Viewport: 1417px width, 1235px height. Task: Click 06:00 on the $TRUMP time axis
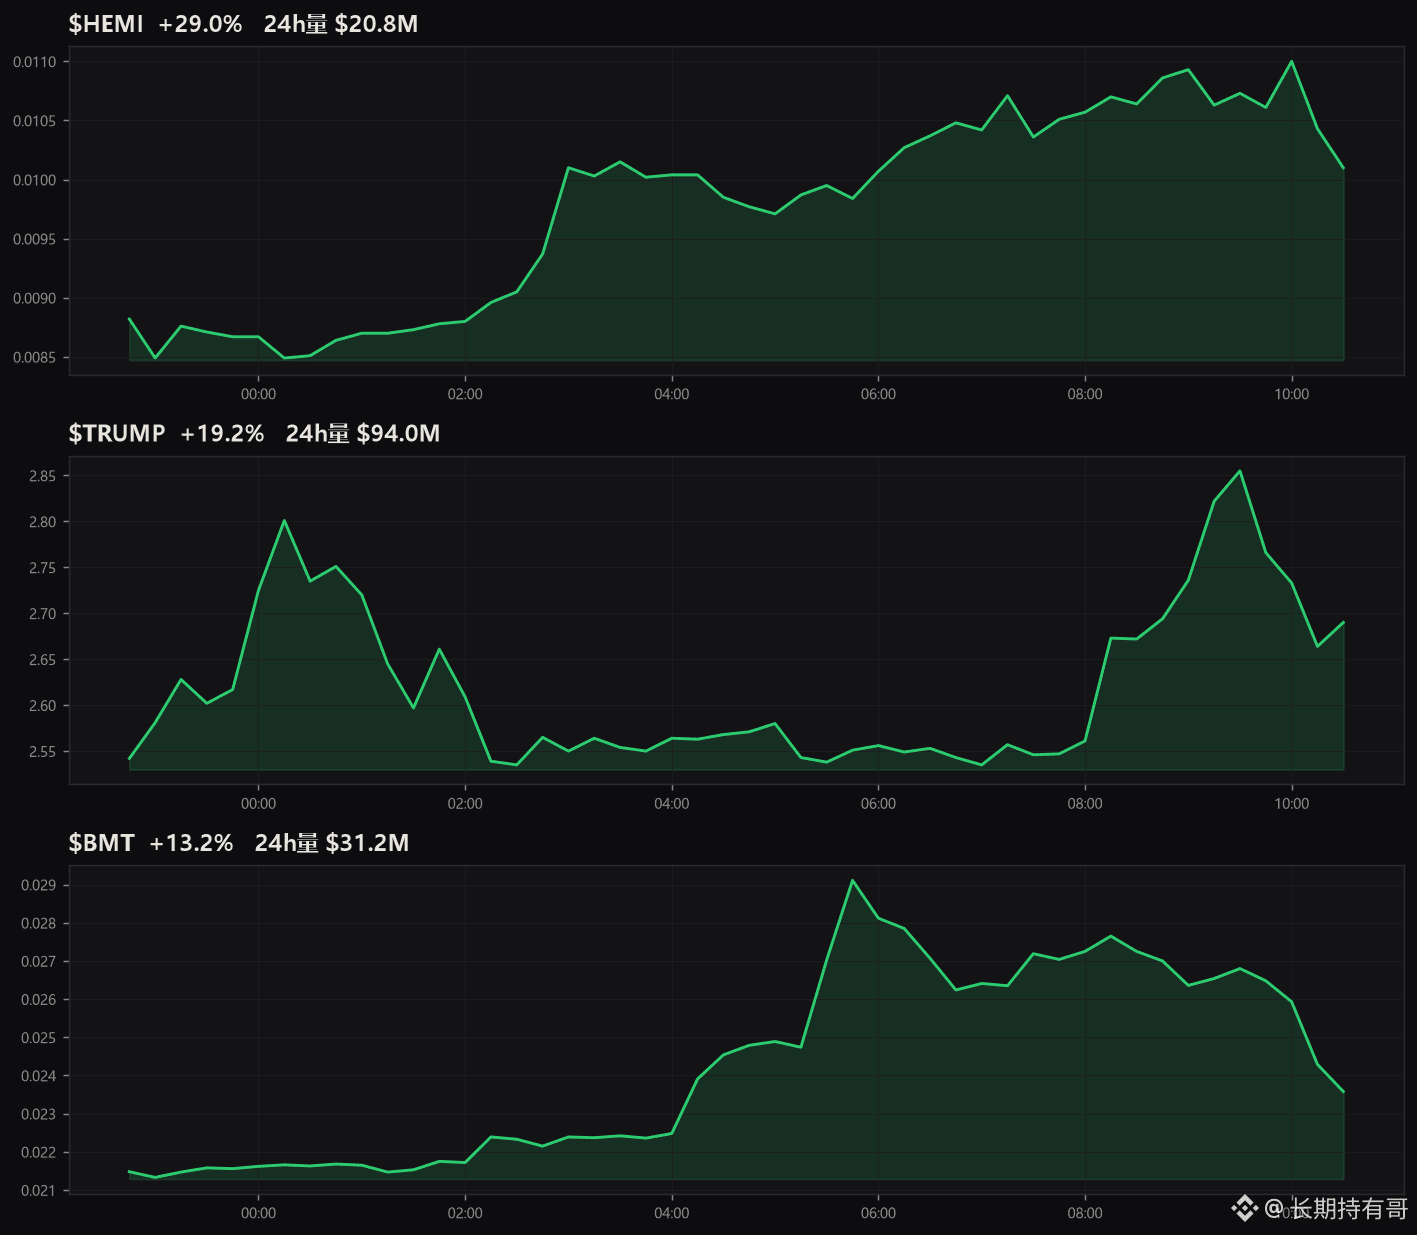(878, 804)
